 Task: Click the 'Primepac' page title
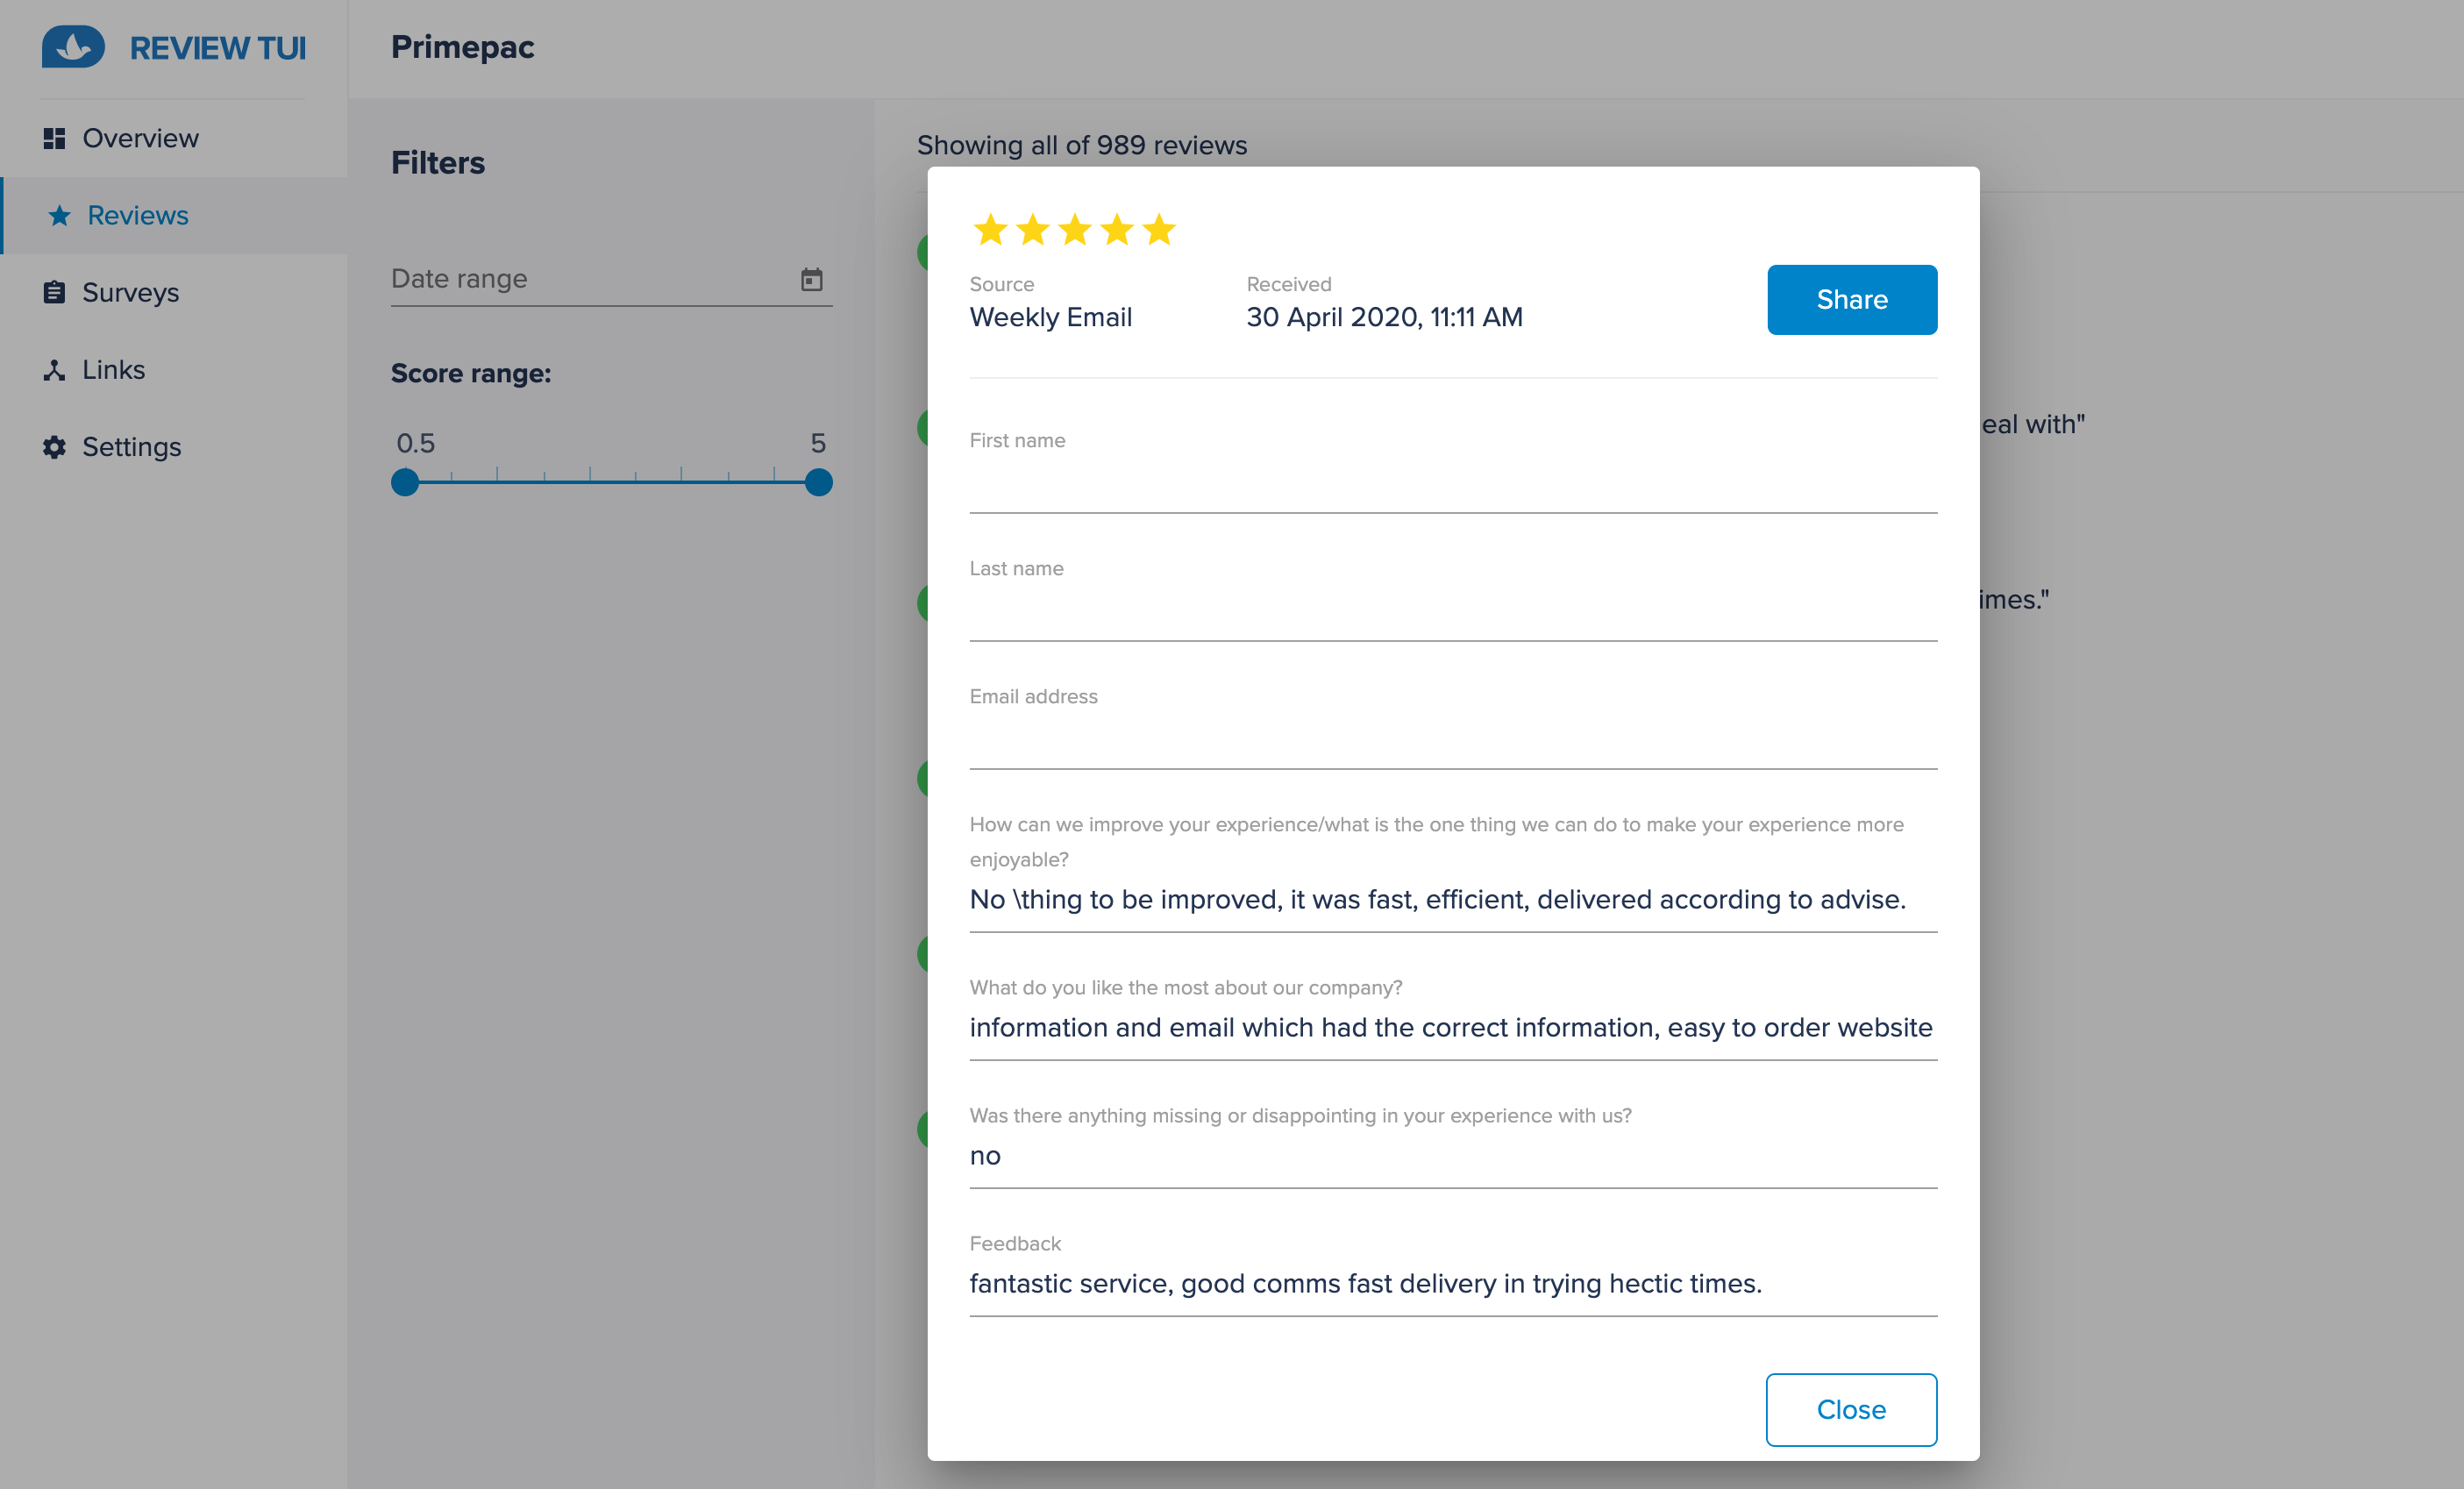pos(462,47)
